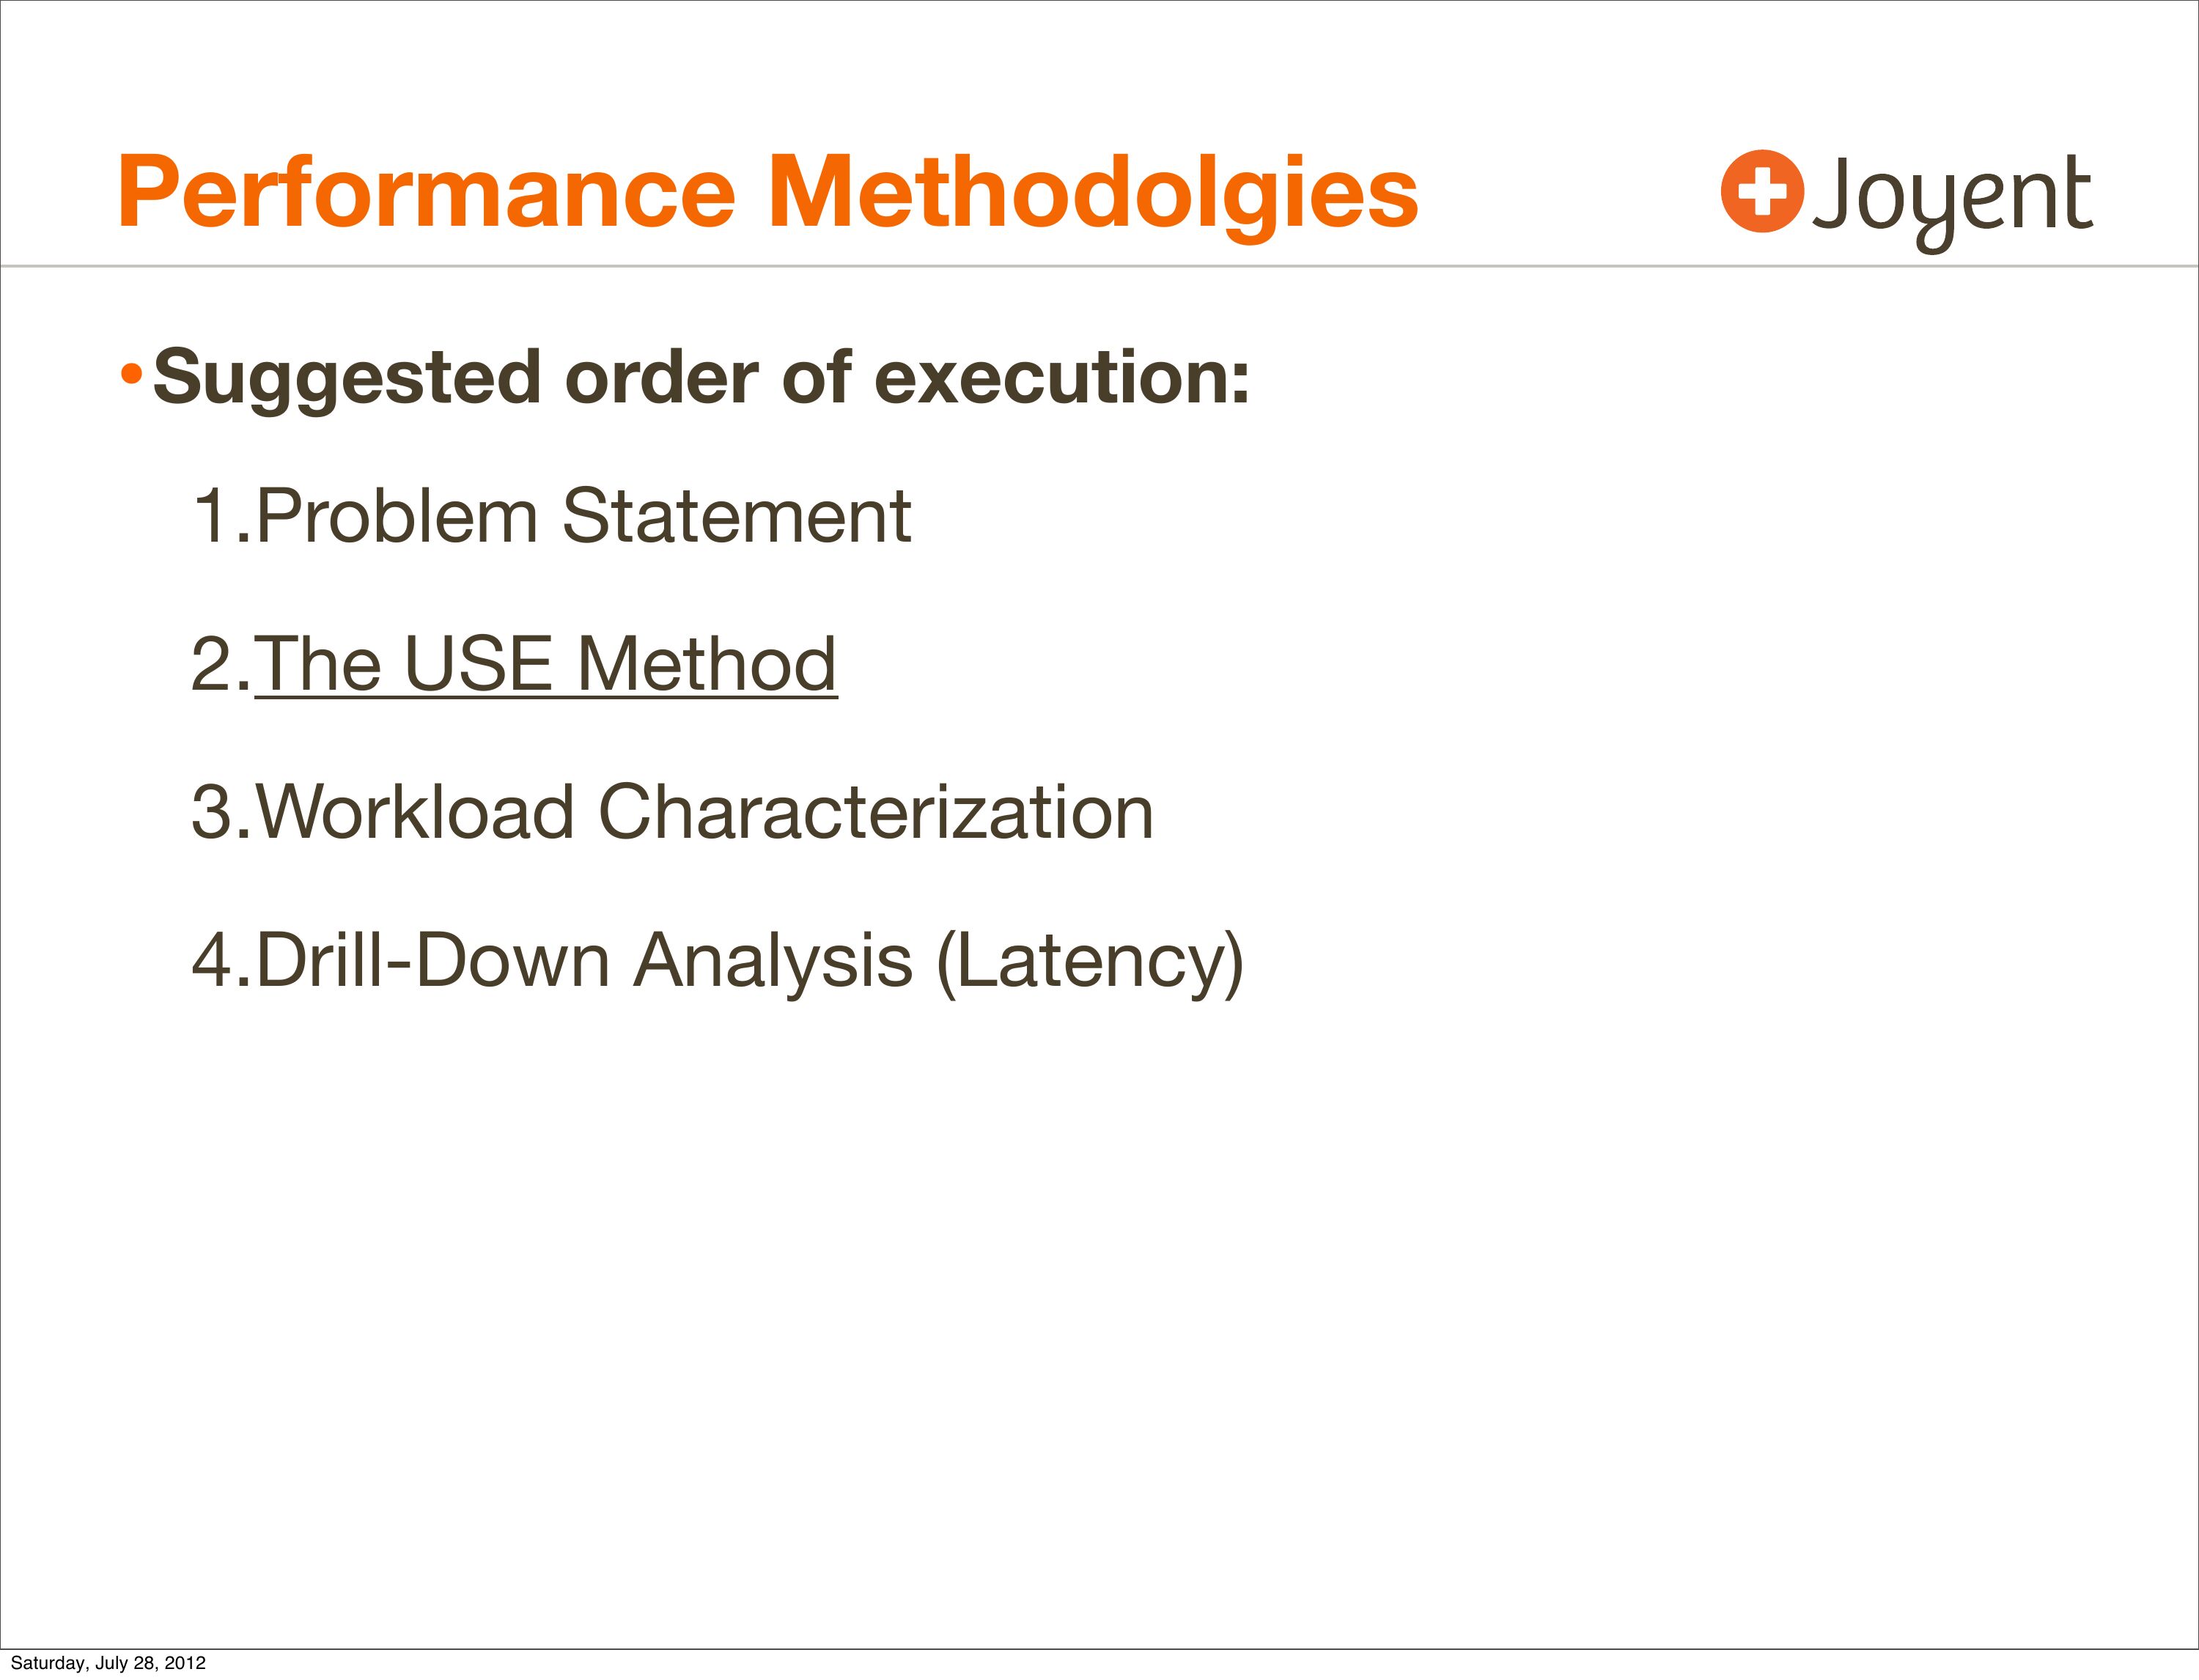Click the word 'Statement' in the first item

point(736,516)
